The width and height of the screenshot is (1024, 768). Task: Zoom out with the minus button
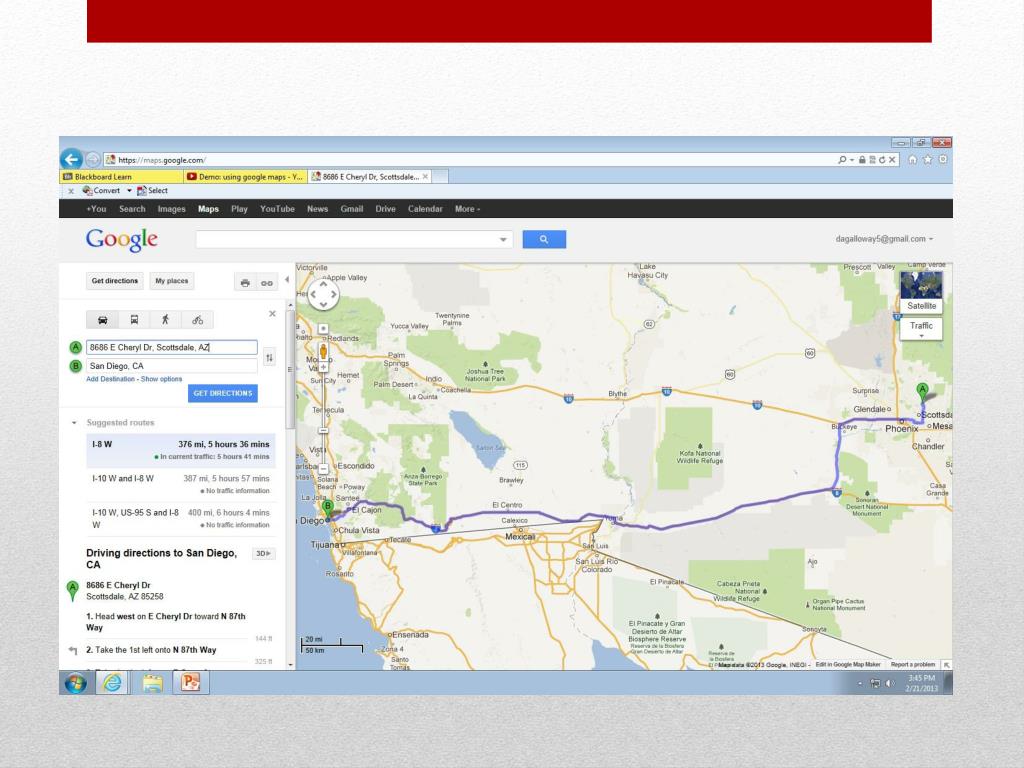[323, 469]
